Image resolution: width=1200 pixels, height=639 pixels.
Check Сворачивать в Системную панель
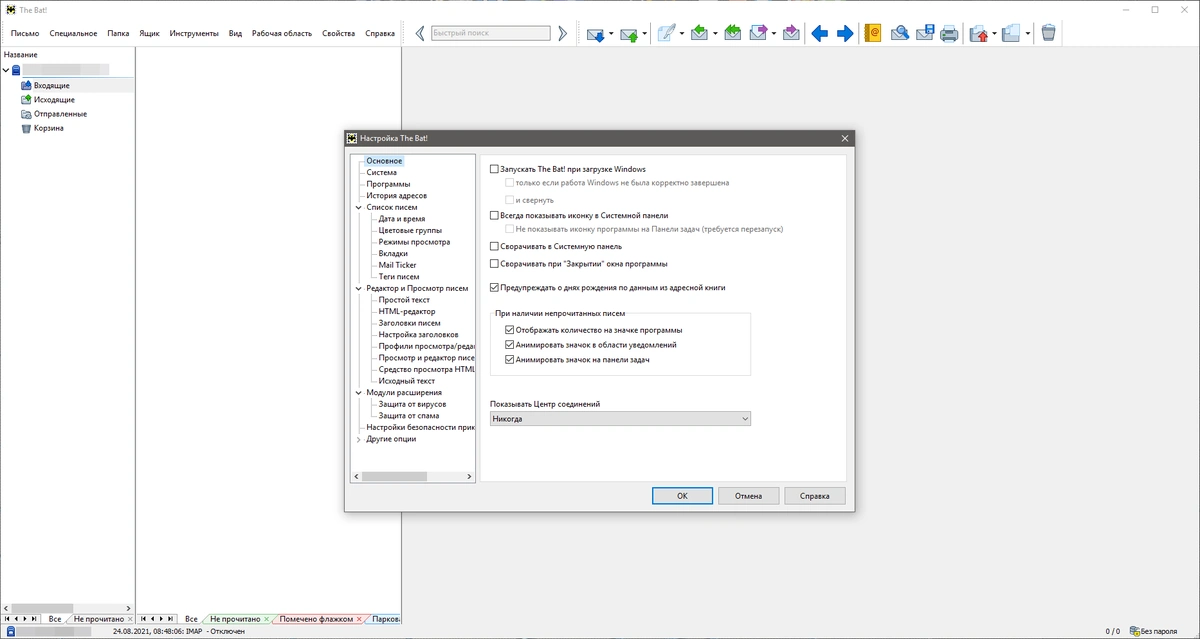point(494,246)
